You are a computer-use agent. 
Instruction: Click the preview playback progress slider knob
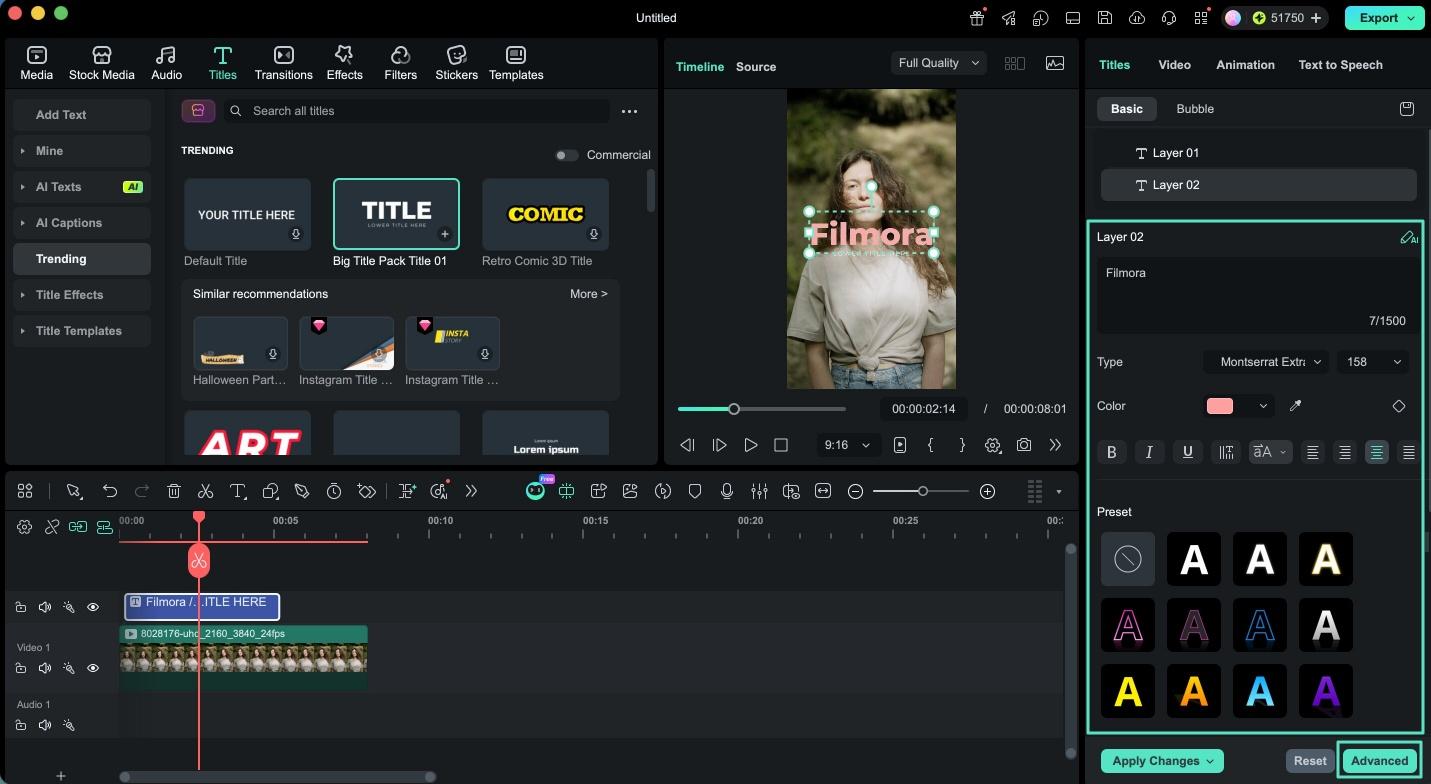pos(734,409)
